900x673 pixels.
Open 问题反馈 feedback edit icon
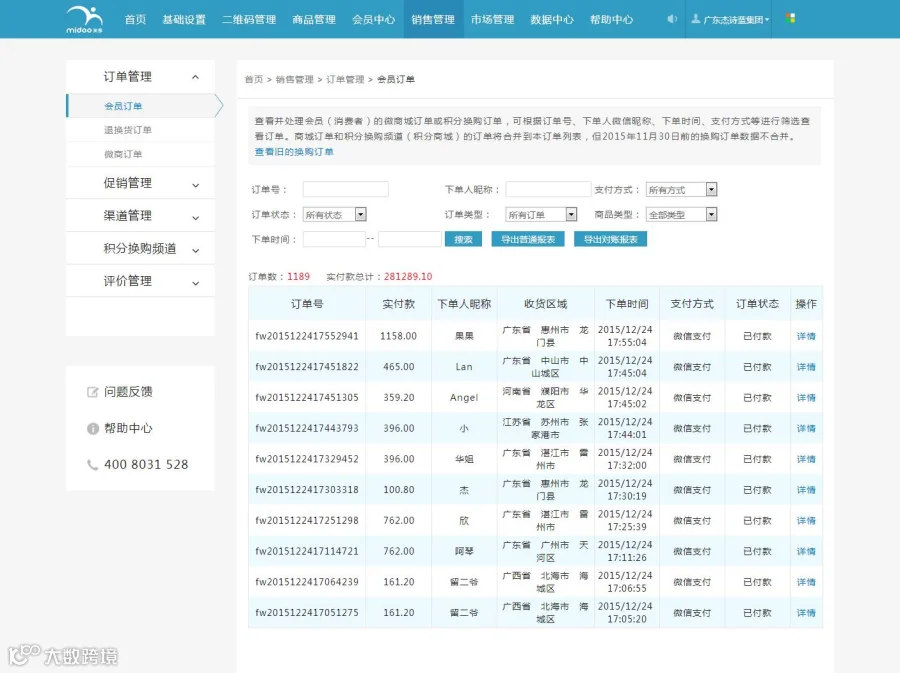(92, 392)
